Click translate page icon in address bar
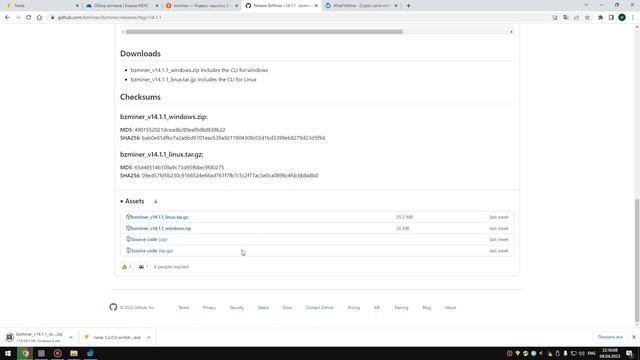This screenshot has height=360, width=640. coord(566,18)
